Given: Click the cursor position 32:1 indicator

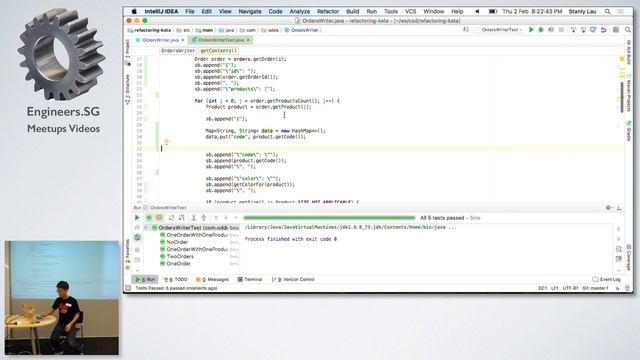Looking at the screenshot, I should [542, 288].
